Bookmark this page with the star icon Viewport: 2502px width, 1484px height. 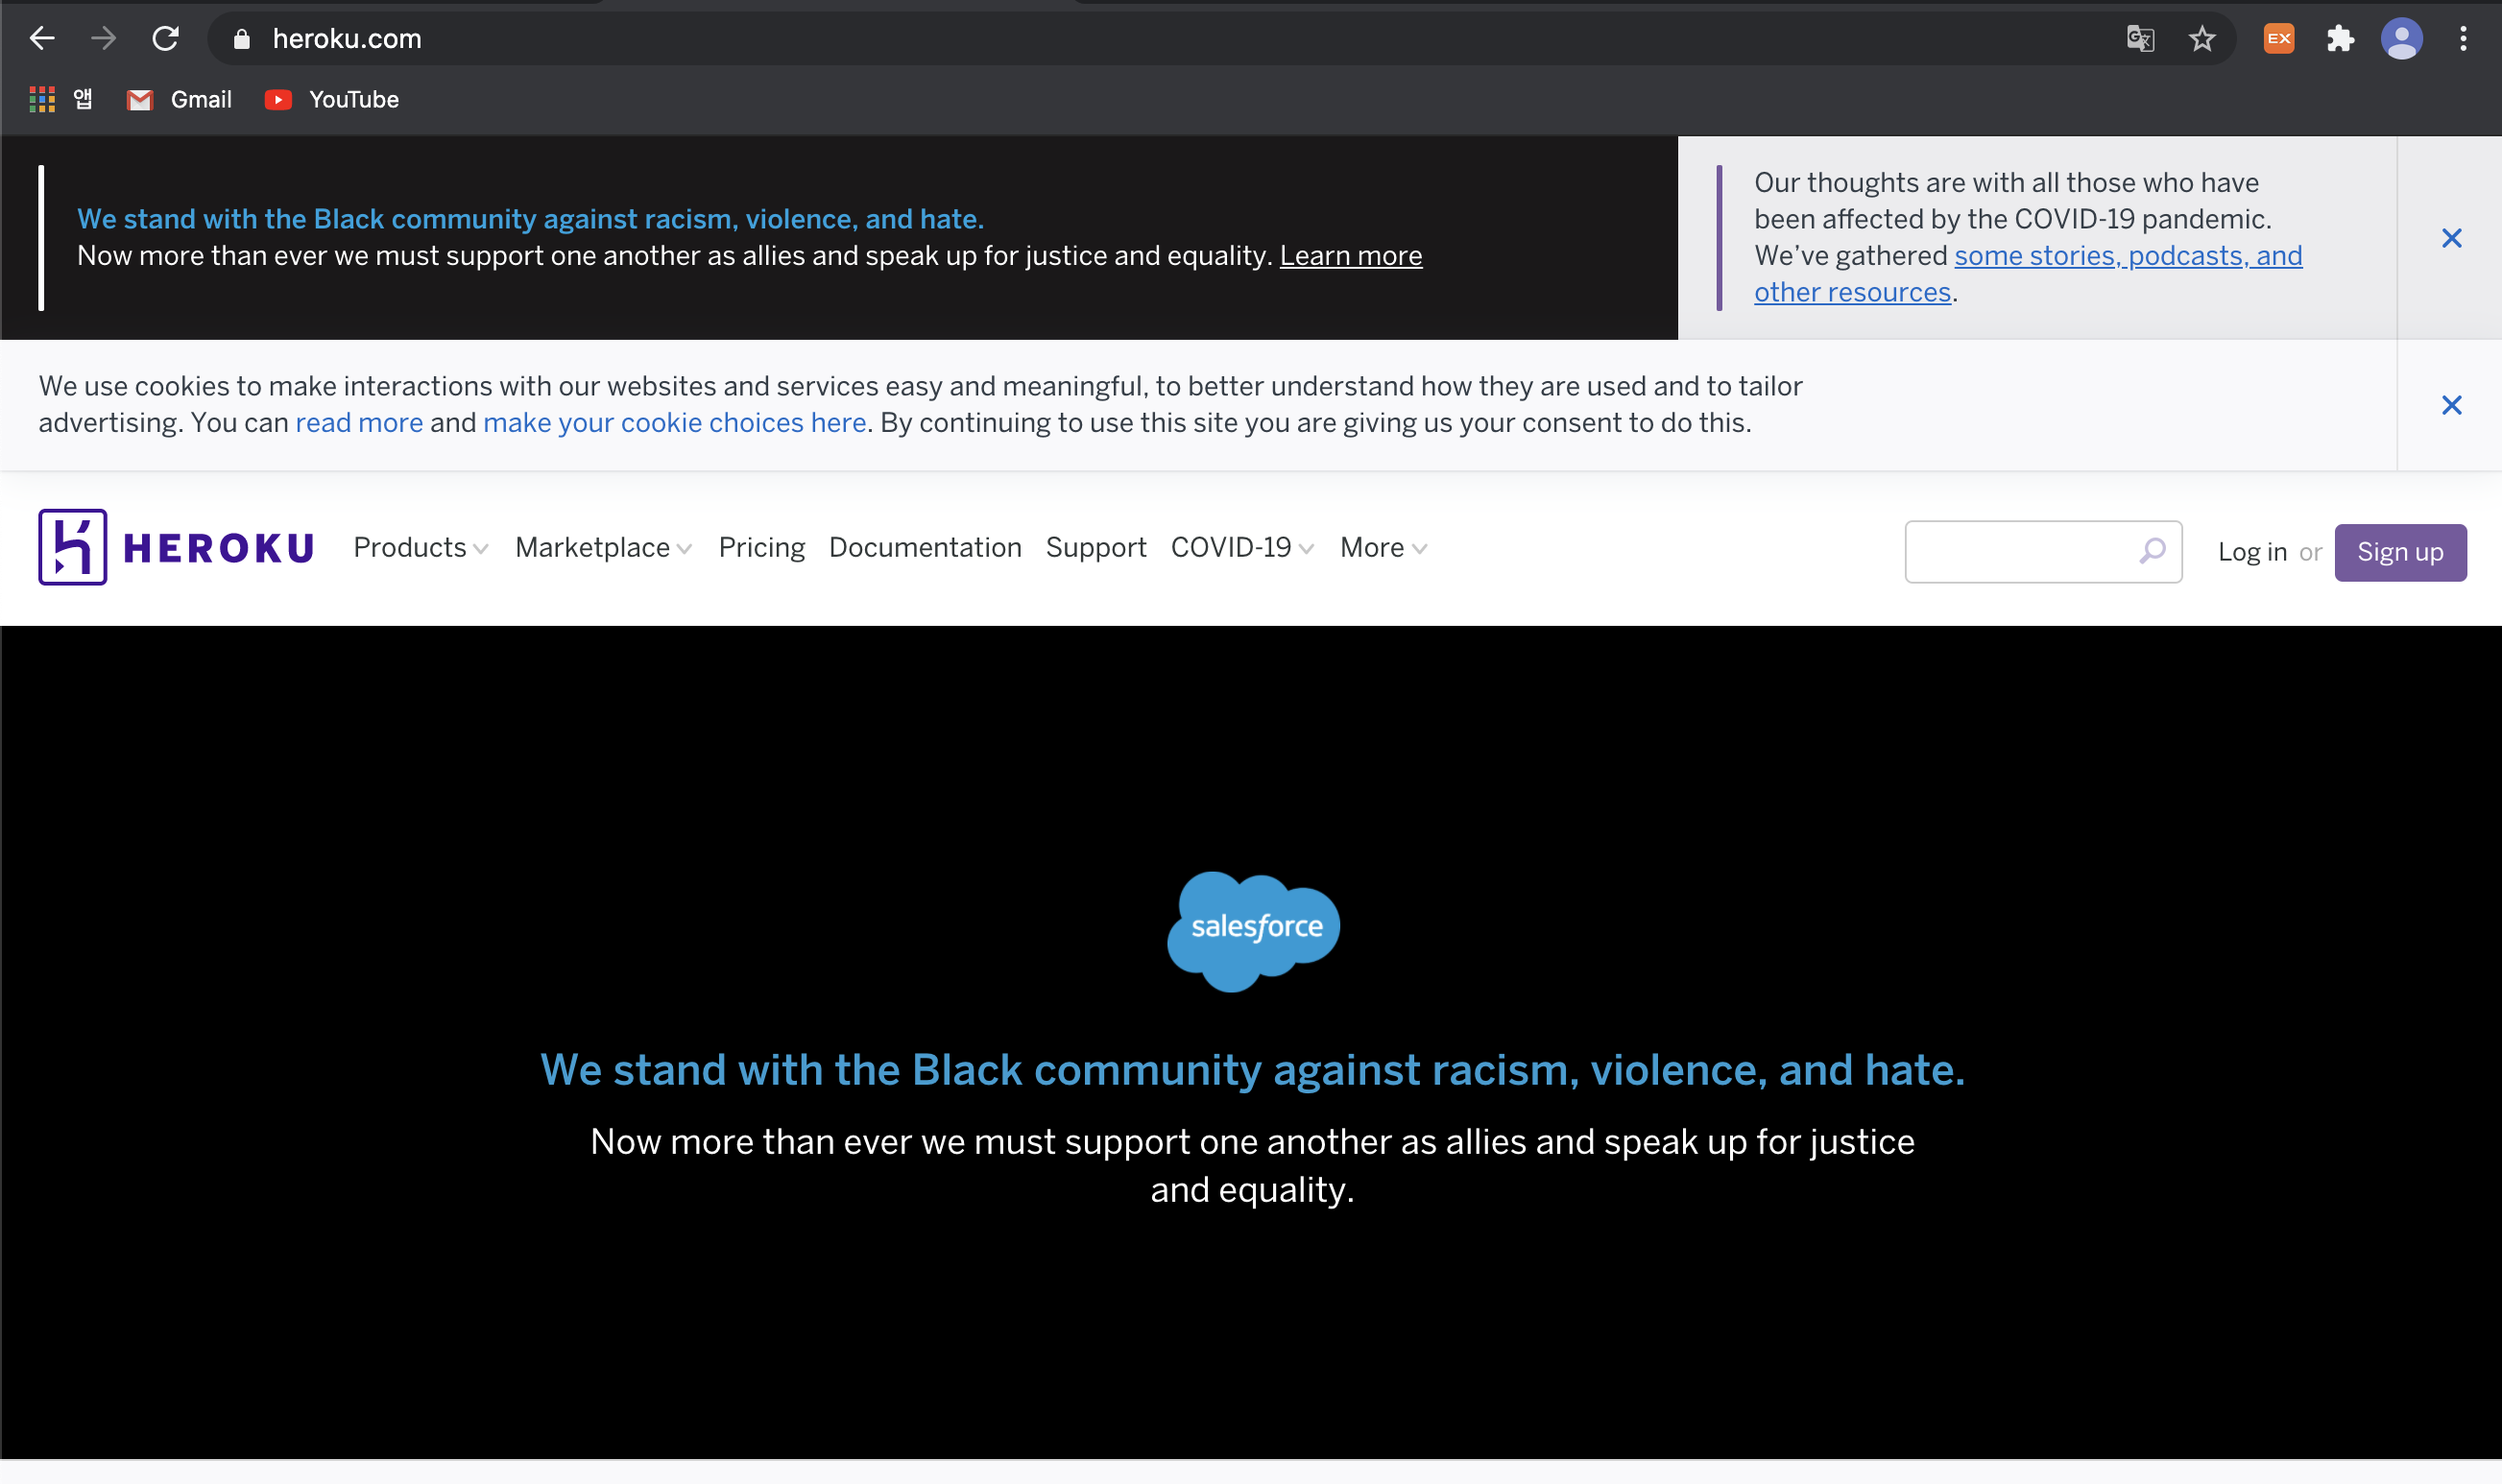click(x=2203, y=38)
